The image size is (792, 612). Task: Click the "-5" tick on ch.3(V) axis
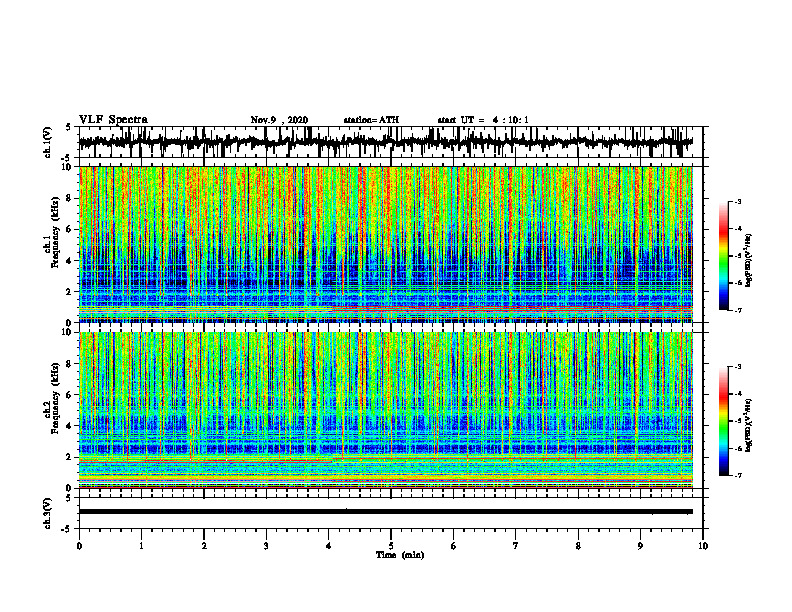(67, 529)
